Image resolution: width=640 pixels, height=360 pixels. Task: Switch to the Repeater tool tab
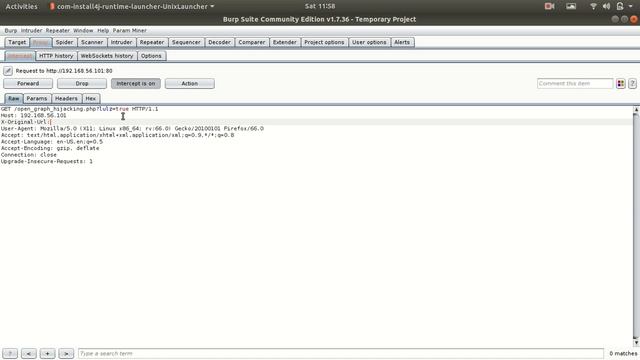(x=151, y=42)
